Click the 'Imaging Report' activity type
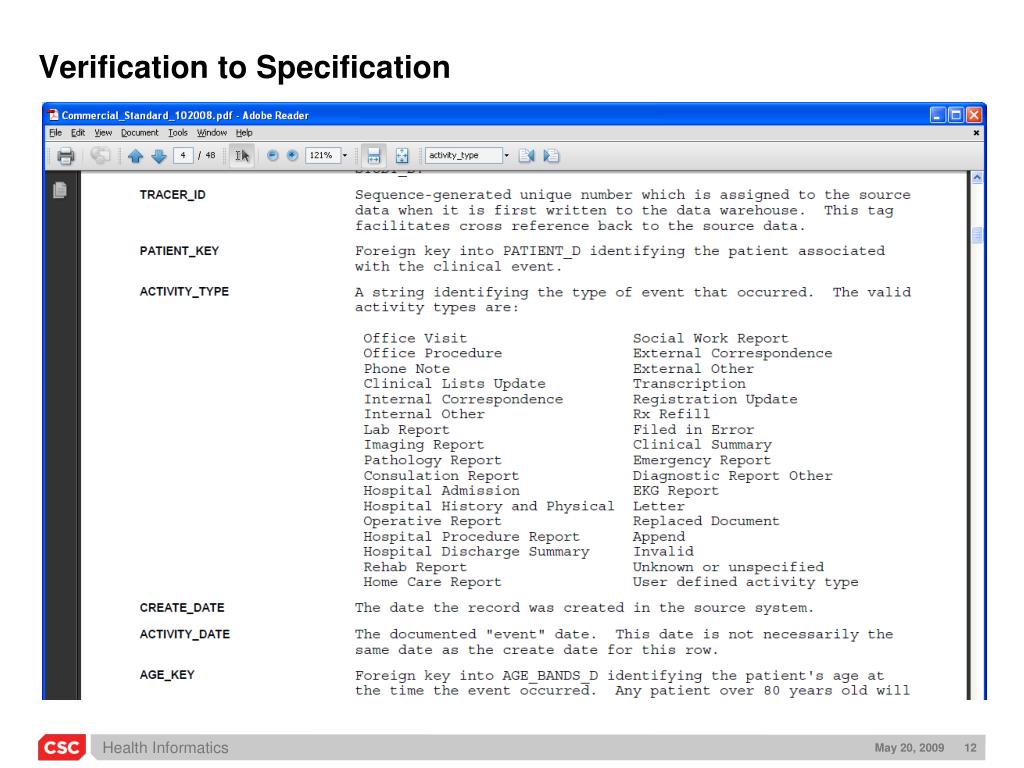The height and width of the screenshot is (768, 1024). [424, 445]
